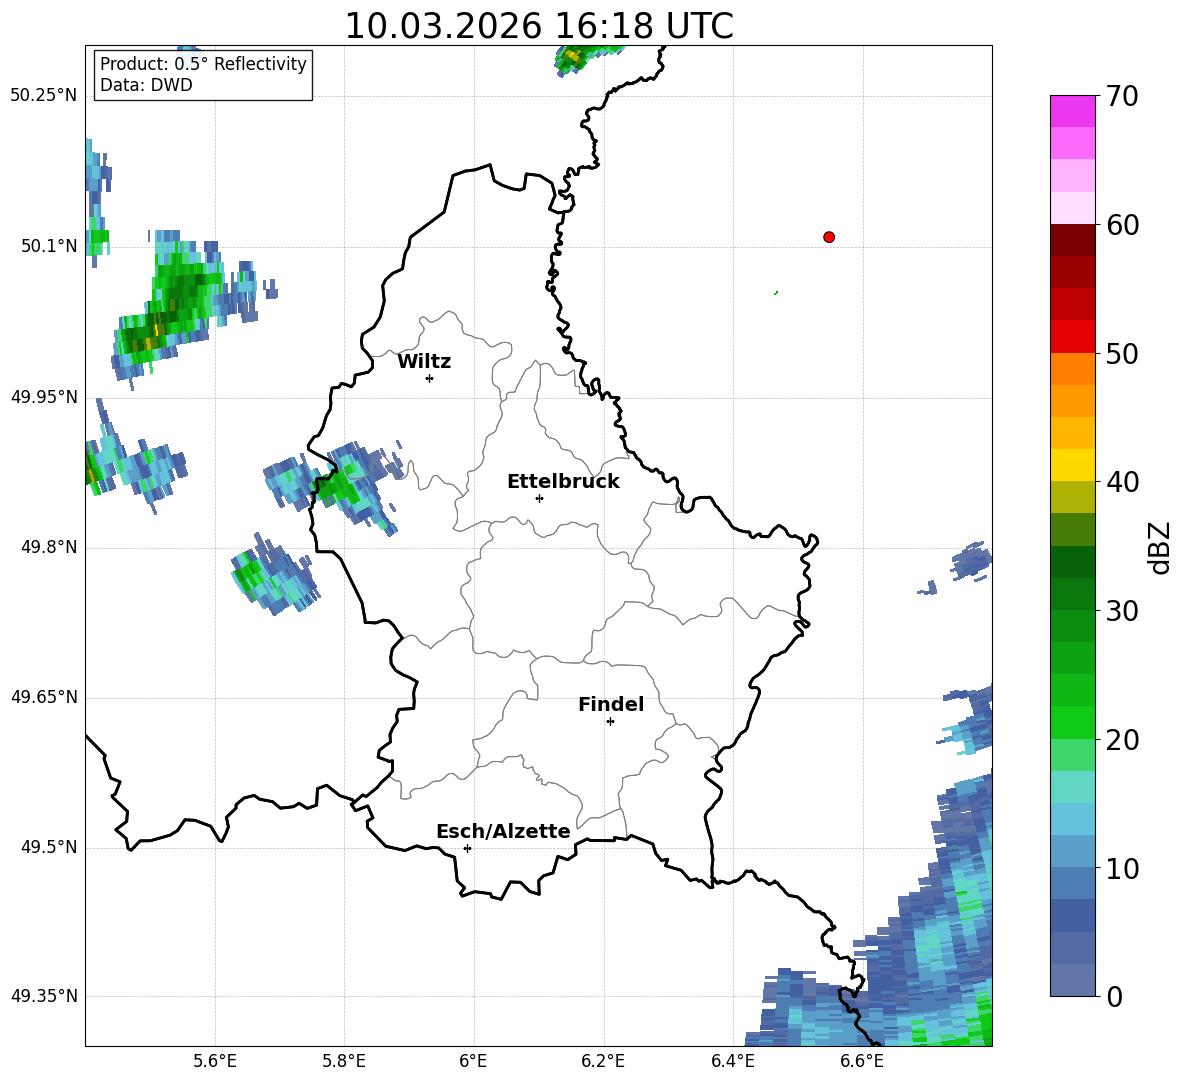This screenshot has width=1184, height=1081.
Task: Click the 70 colorbar tick label
Action: pyautogui.click(x=1121, y=97)
